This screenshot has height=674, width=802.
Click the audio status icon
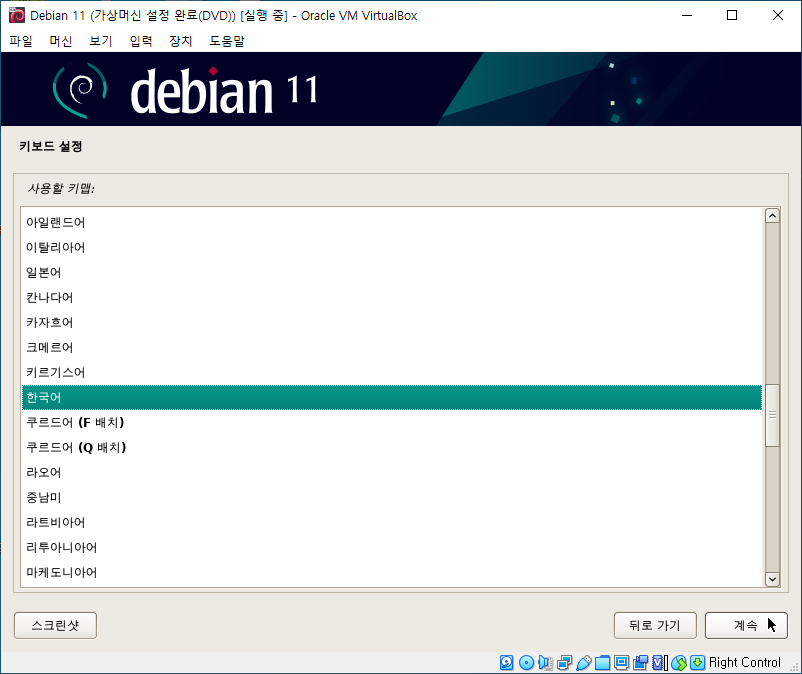click(x=545, y=662)
